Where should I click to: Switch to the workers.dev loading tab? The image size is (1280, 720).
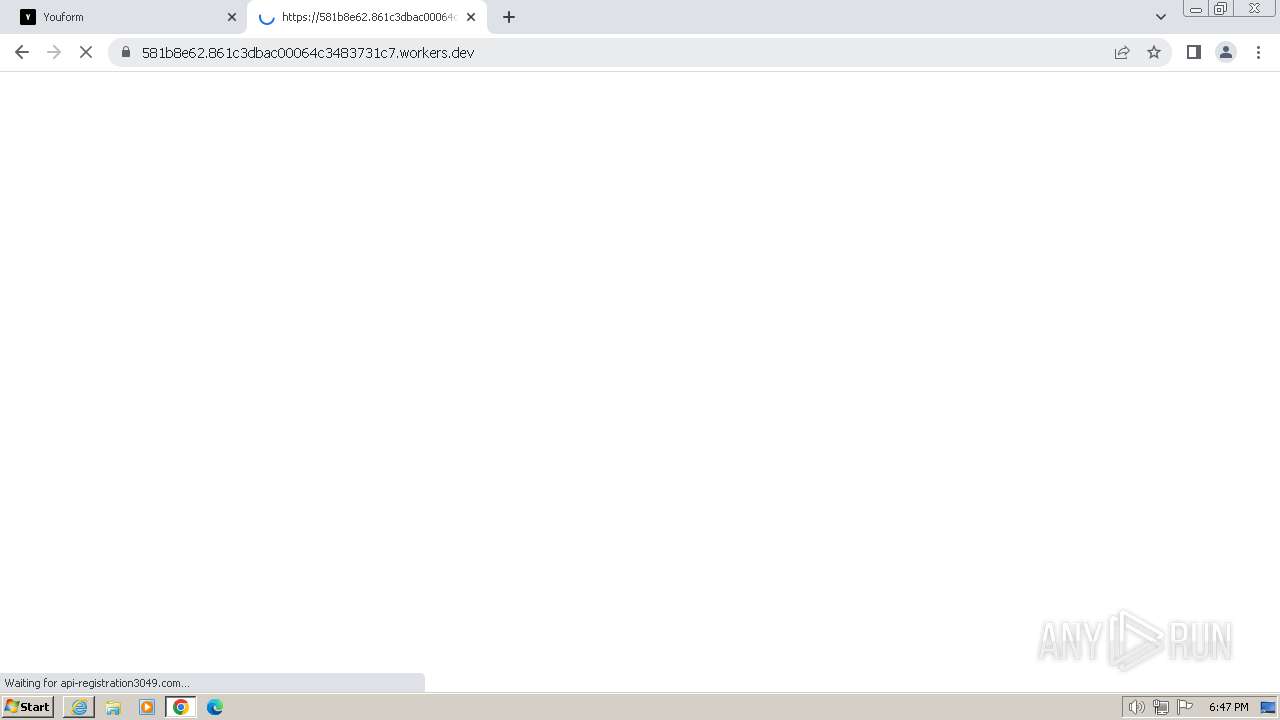click(367, 17)
